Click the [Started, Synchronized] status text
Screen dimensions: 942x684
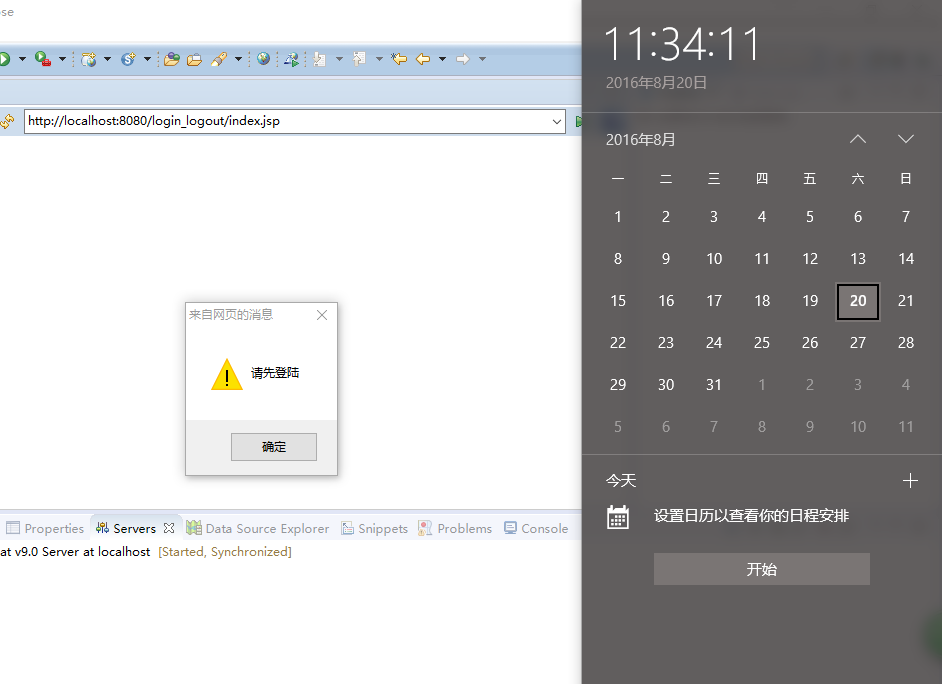tap(225, 552)
